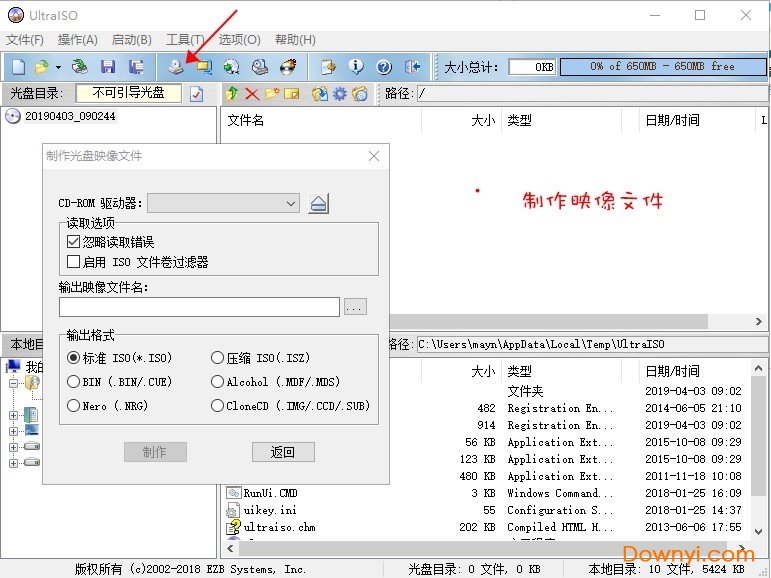The image size is (771, 578).
Task: Click the green Up folder arrow icon
Action: coord(231,94)
